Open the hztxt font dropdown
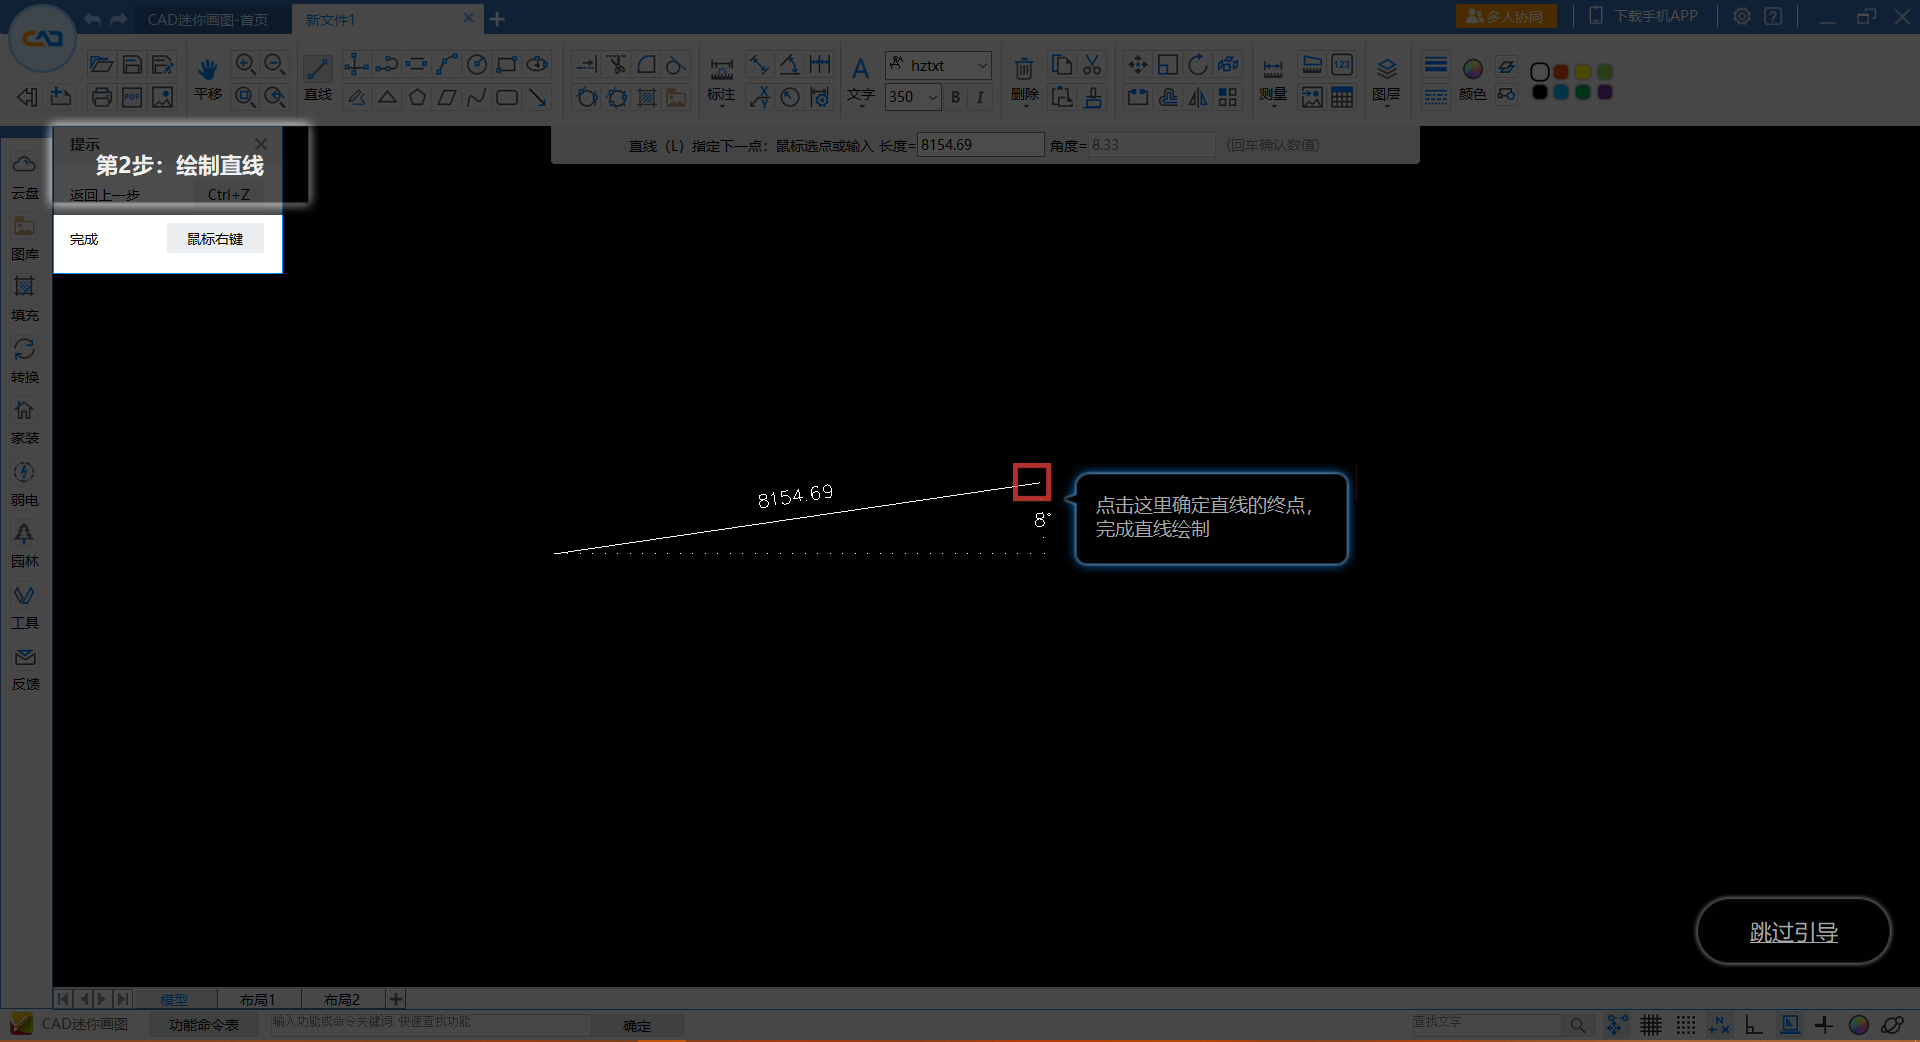Image resolution: width=1920 pixels, height=1042 pixels. coord(938,65)
